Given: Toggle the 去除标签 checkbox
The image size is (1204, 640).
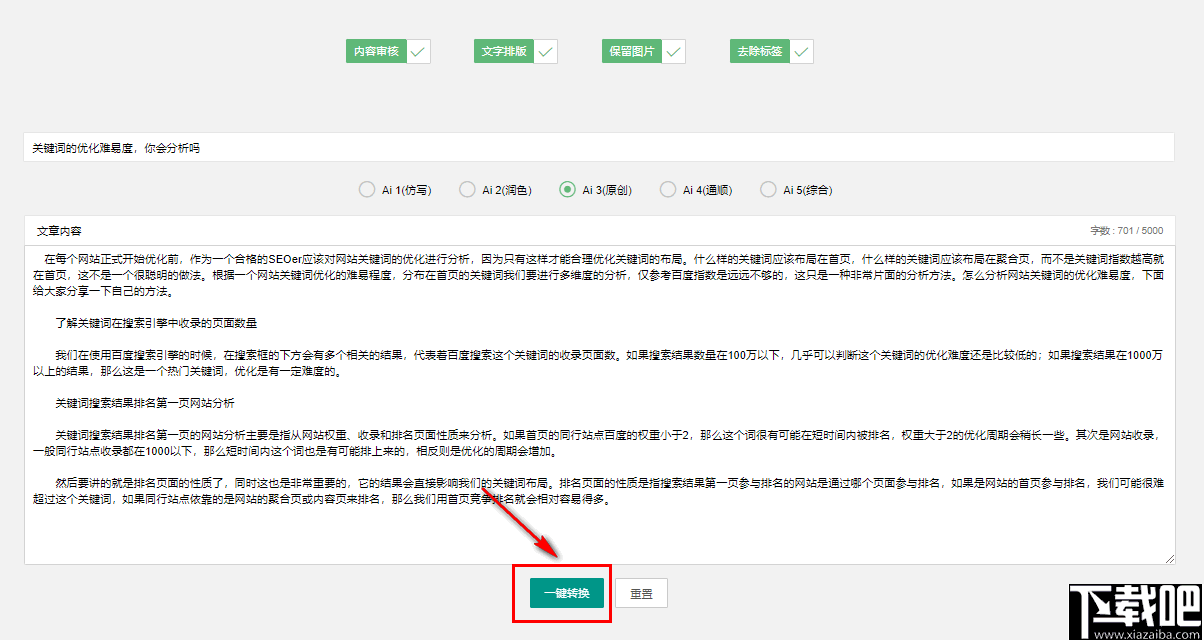Looking at the screenshot, I should pyautogui.click(x=771, y=51).
